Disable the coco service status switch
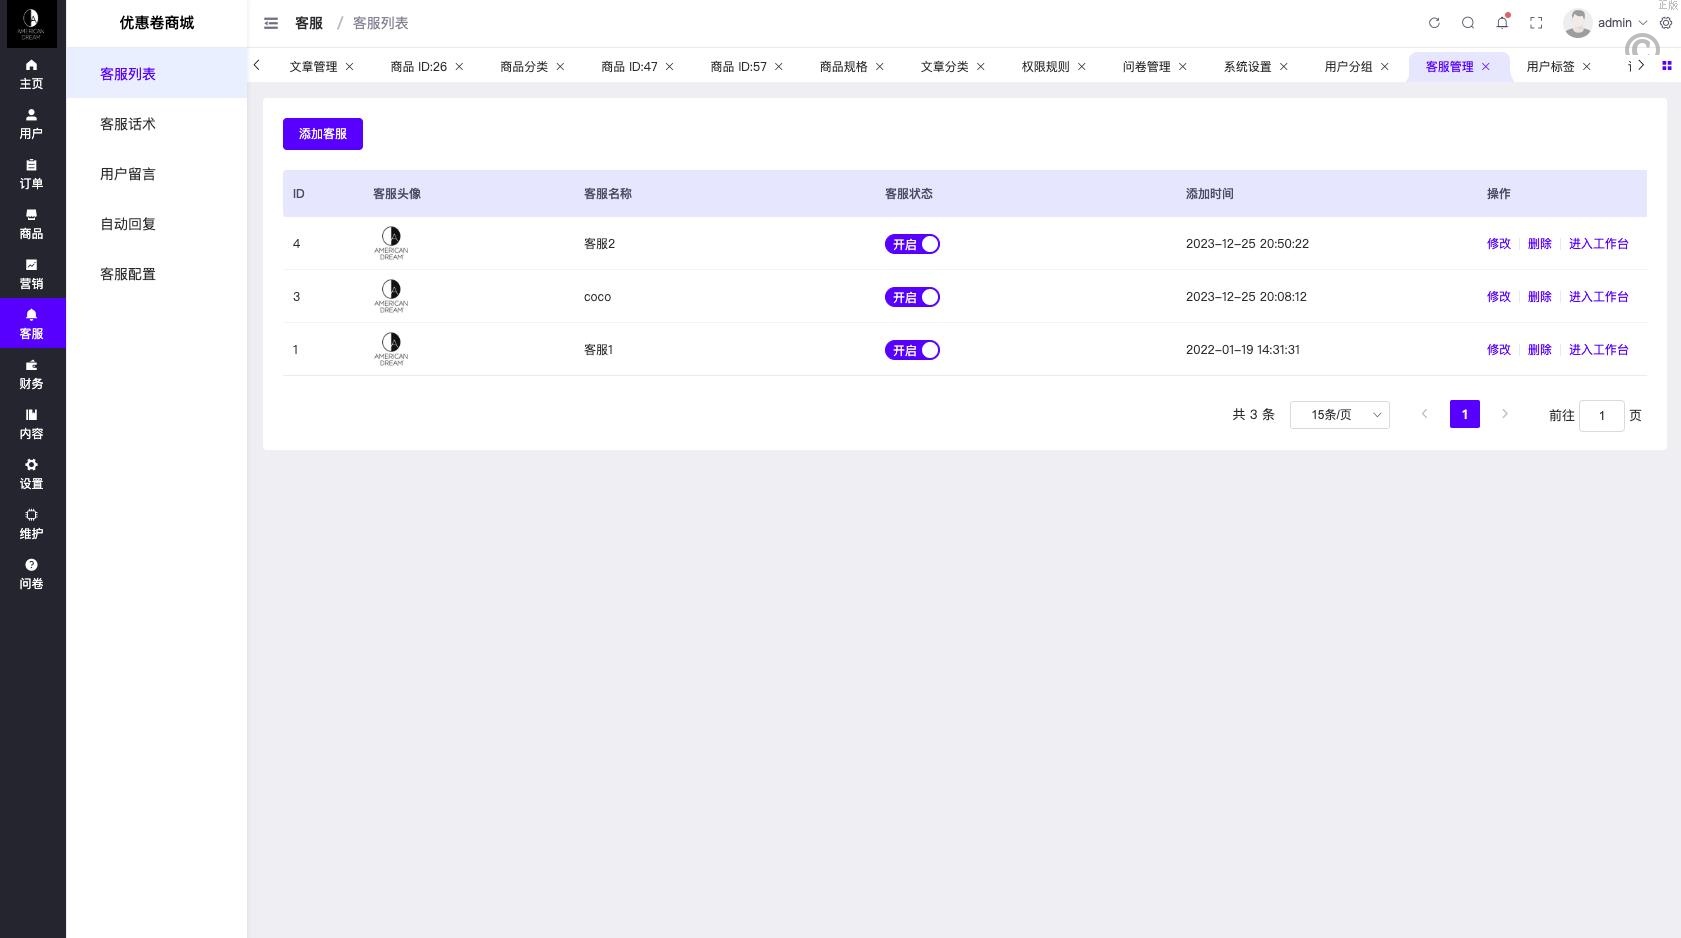 point(912,297)
